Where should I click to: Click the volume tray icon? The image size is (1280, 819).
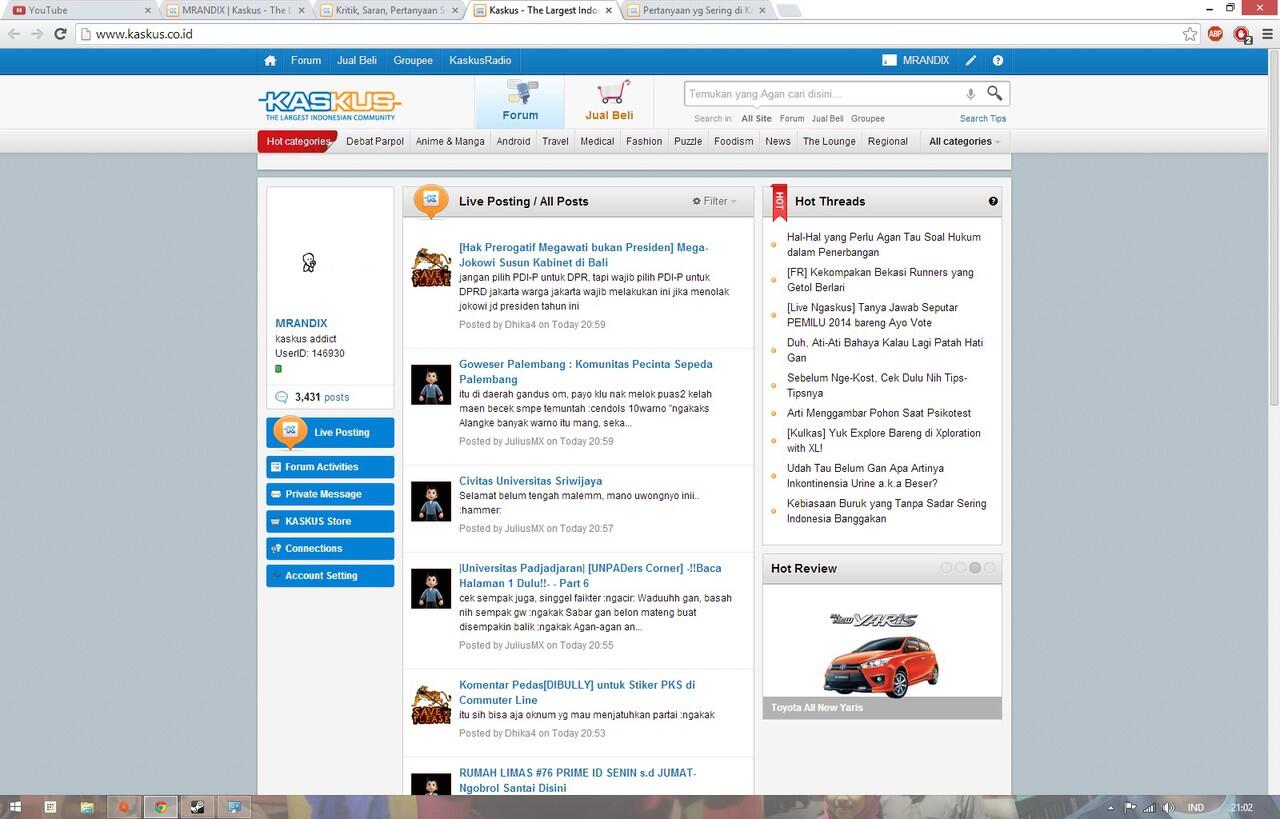point(1168,807)
